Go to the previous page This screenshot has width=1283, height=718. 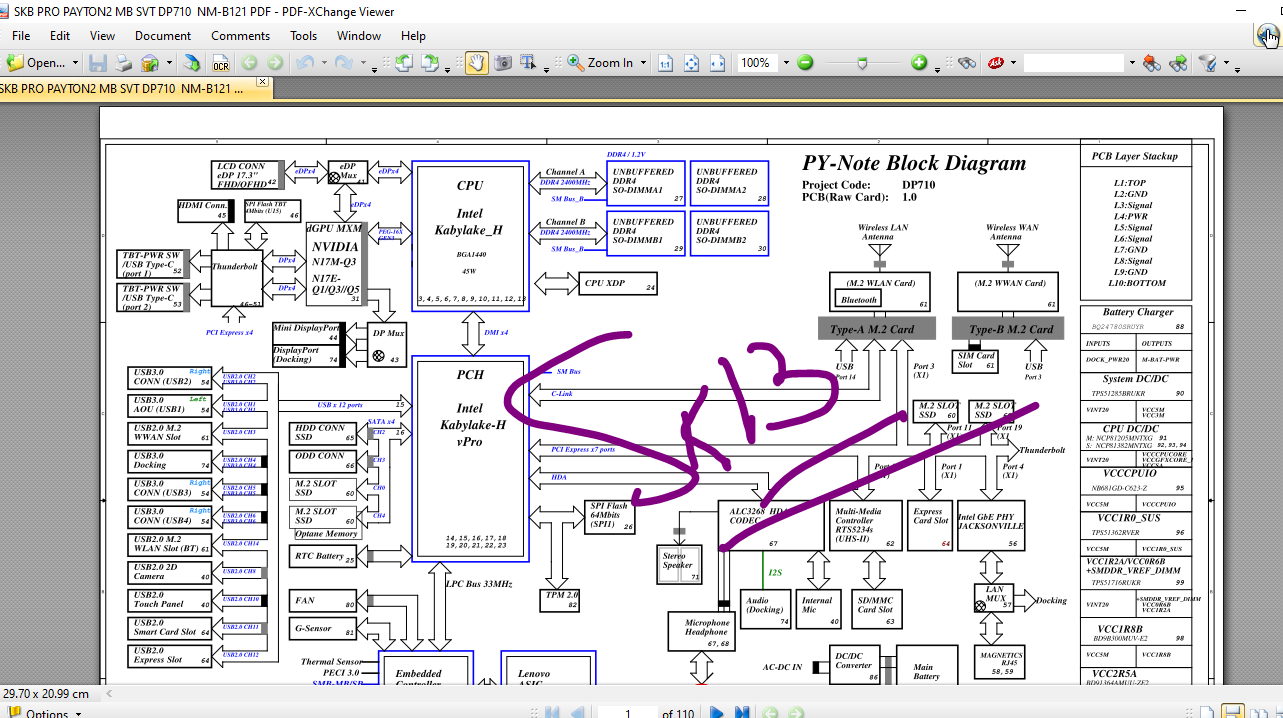[576, 713]
